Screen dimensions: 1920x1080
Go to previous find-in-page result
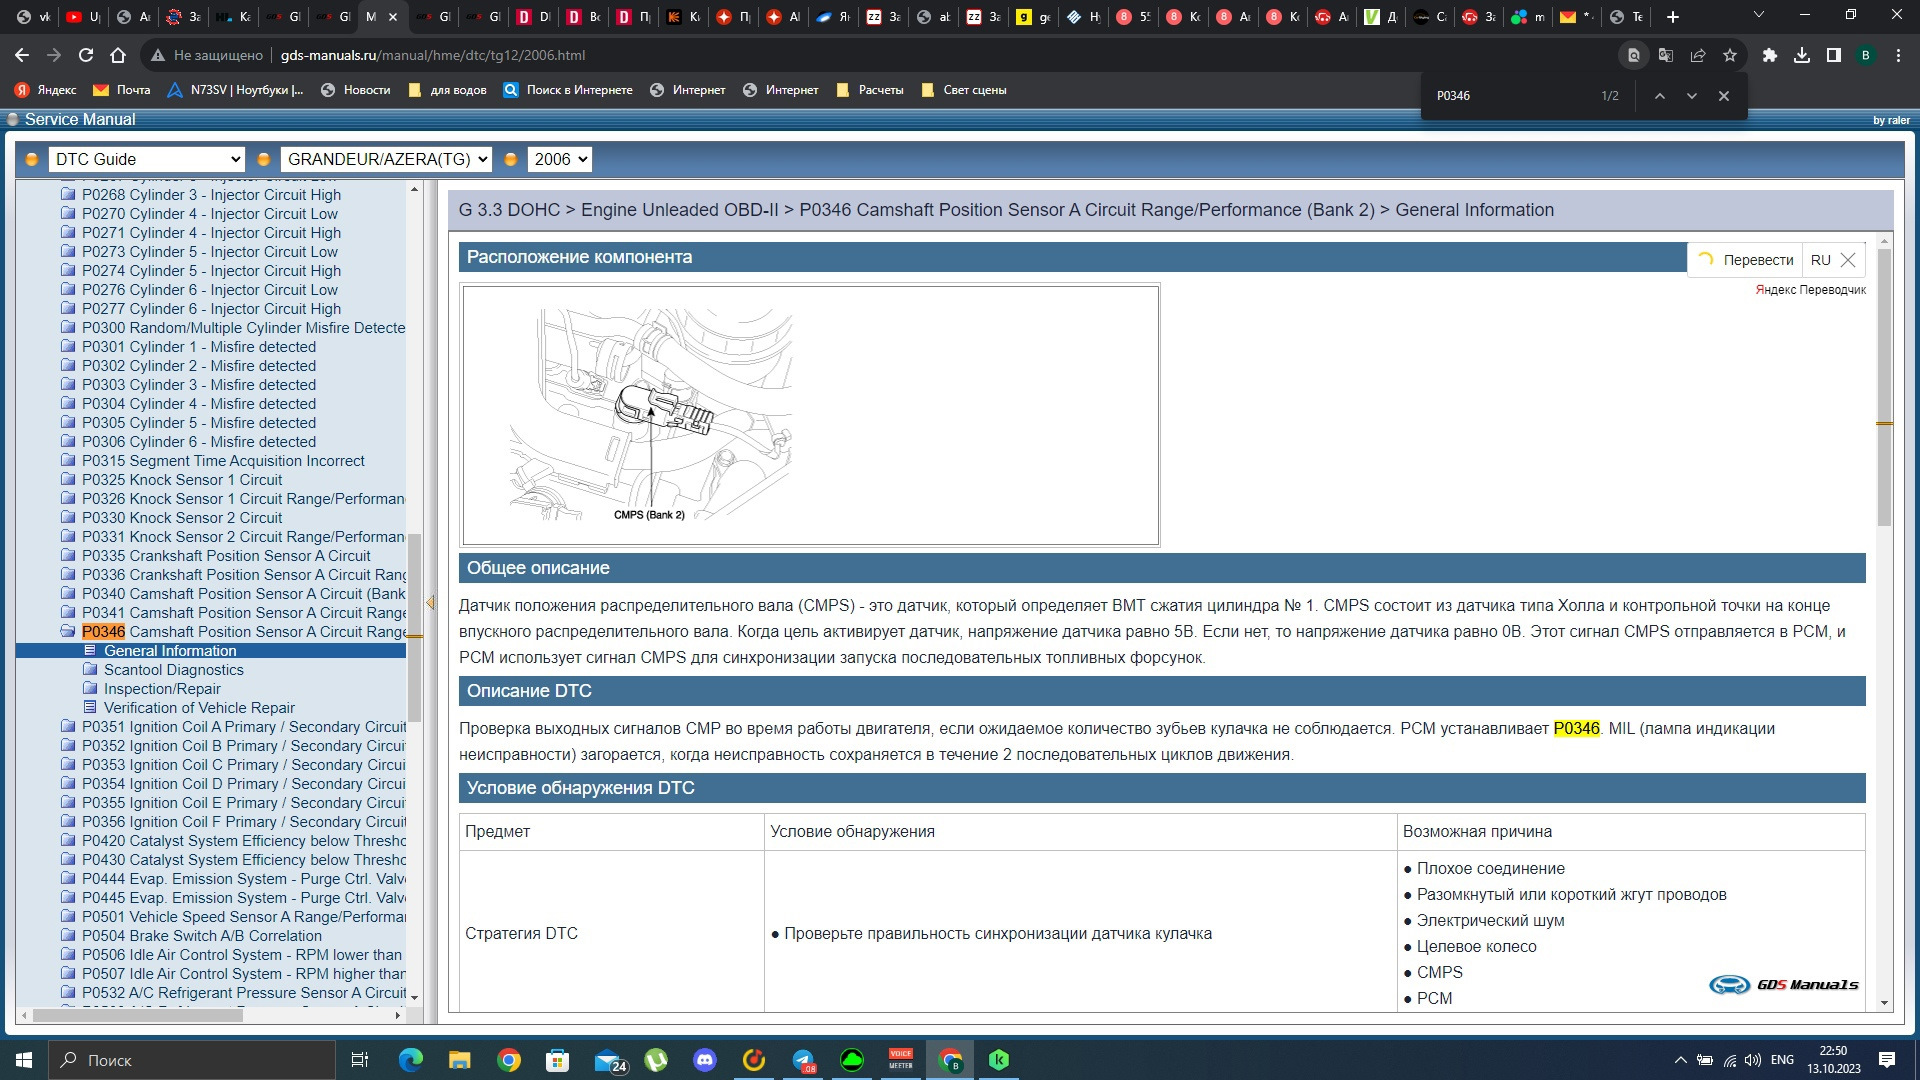pyautogui.click(x=1659, y=96)
